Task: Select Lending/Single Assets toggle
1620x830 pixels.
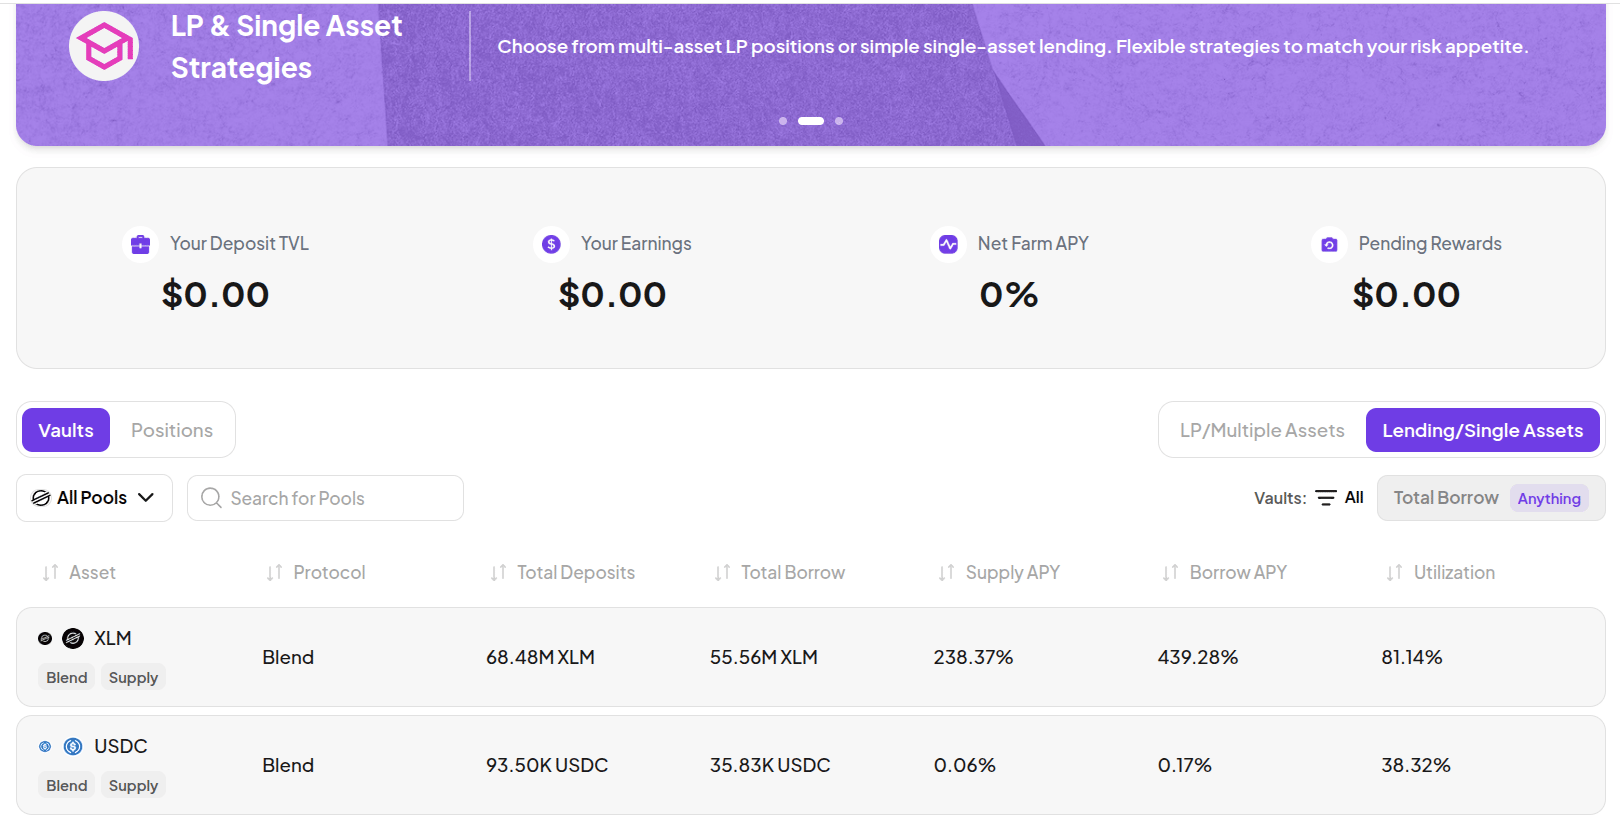Action: pyautogui.click(x=1482, y=430)
